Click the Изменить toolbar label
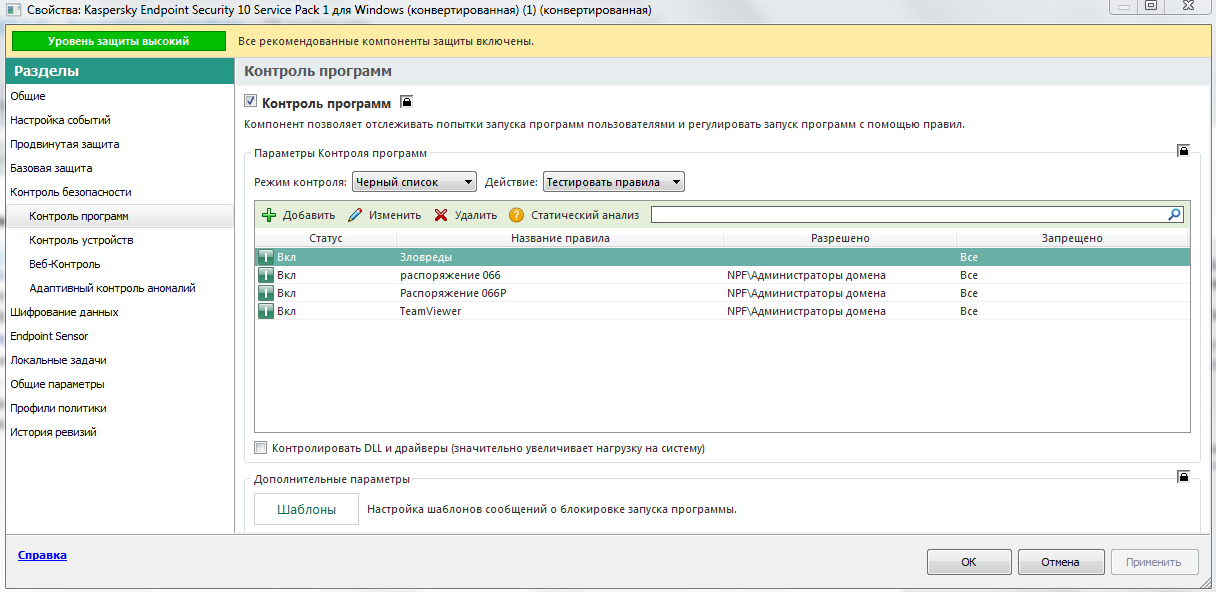This screenshot has width=1216, height=592. click(395, 215)
